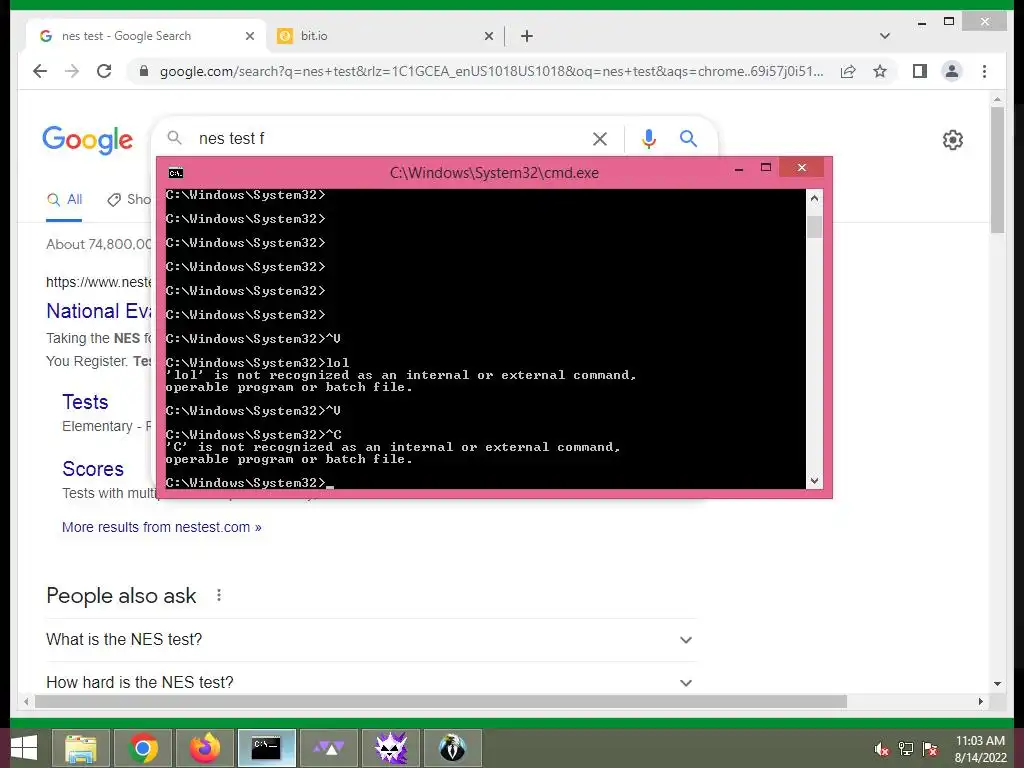The image size is (1024, 768).
Task: Reload the Google search page
Action: pos(104,71)
